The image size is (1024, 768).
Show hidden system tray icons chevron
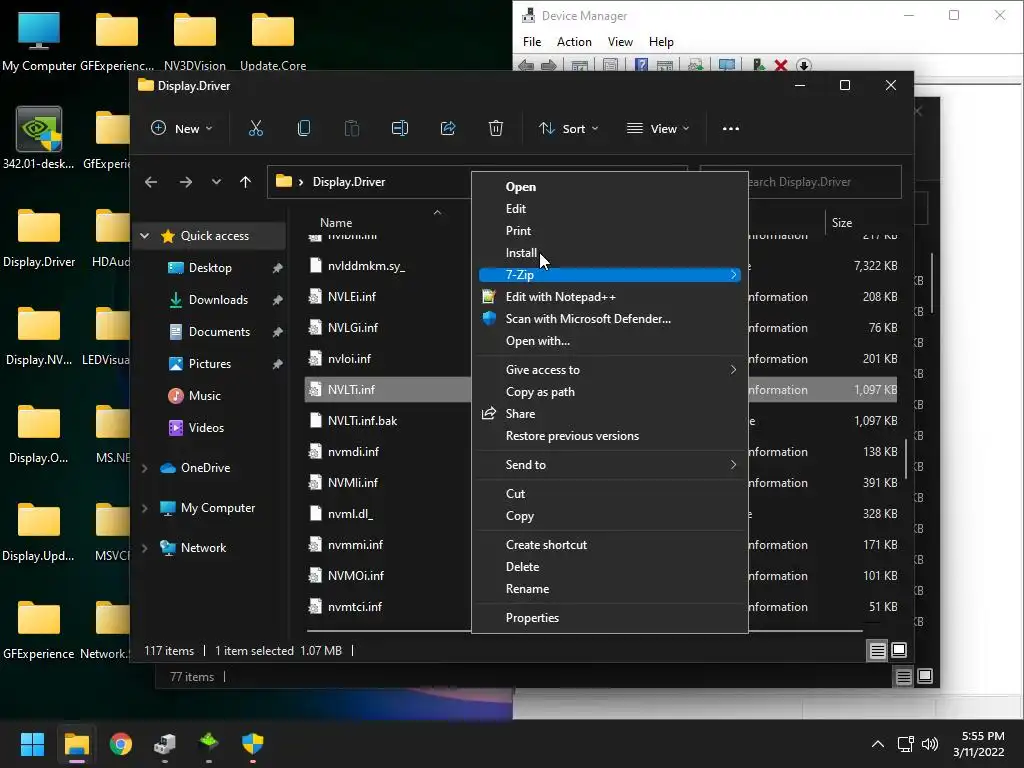click(878, 744)
